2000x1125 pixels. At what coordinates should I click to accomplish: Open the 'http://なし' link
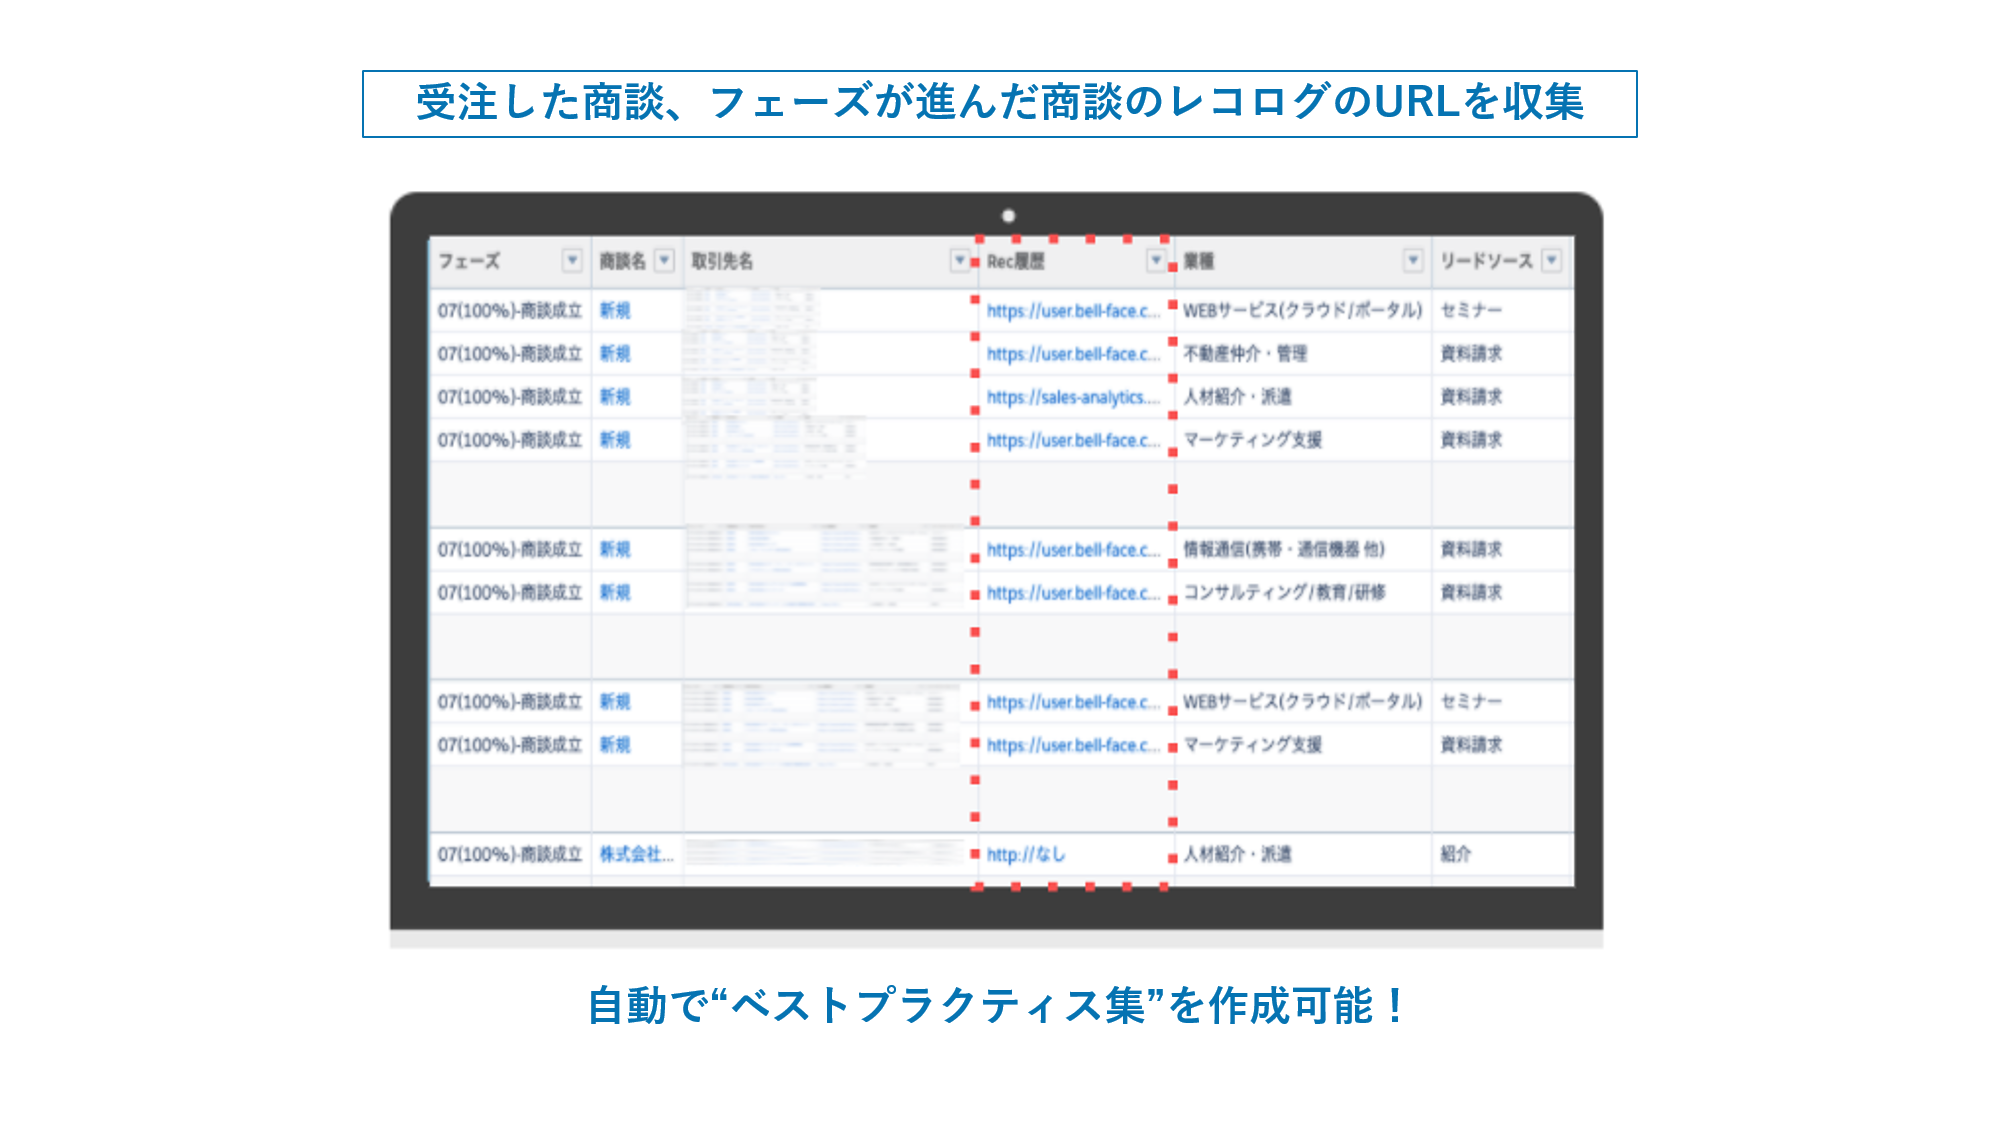[1026, 854]
